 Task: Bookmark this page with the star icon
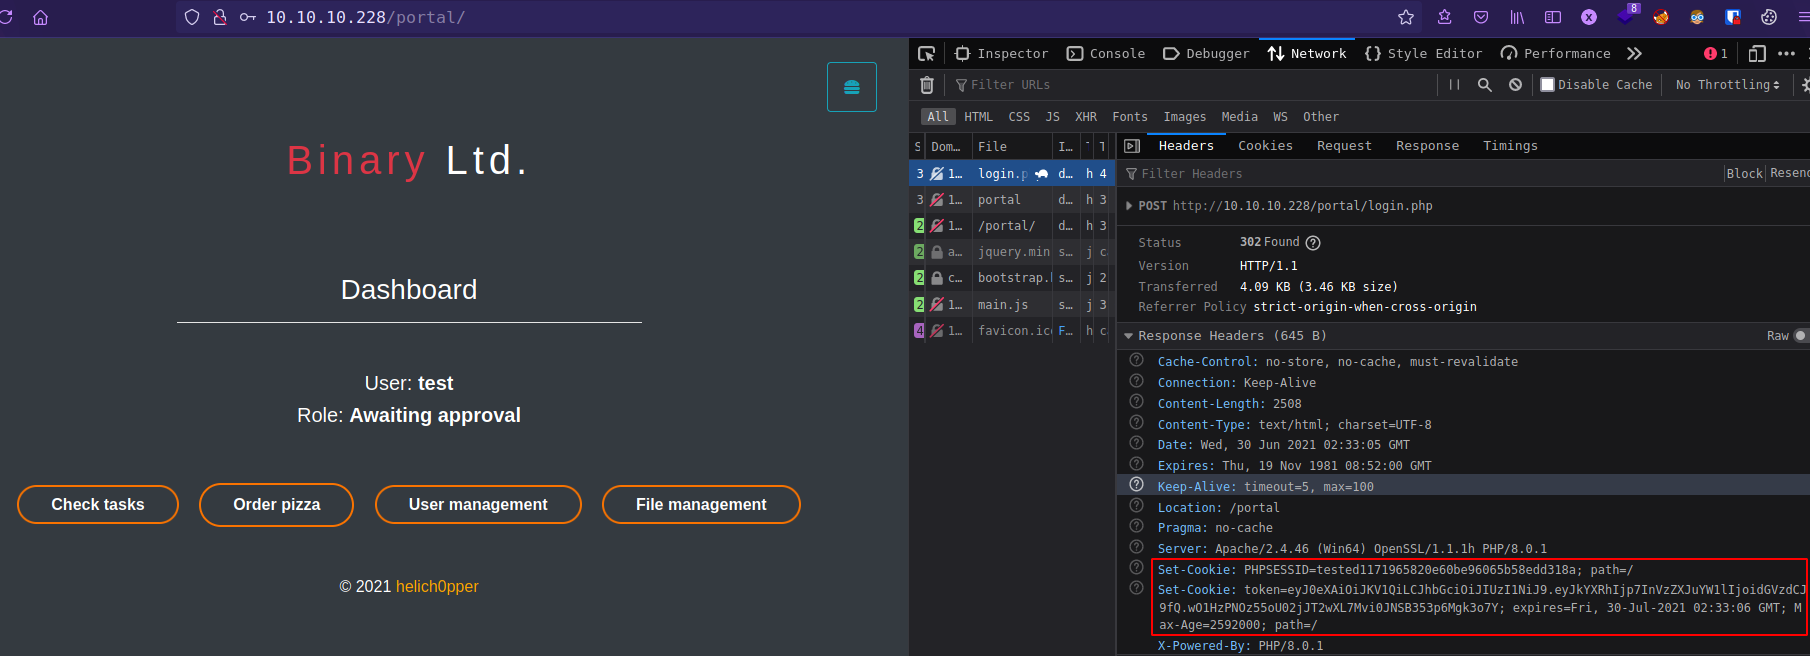tap(1406, 17)
